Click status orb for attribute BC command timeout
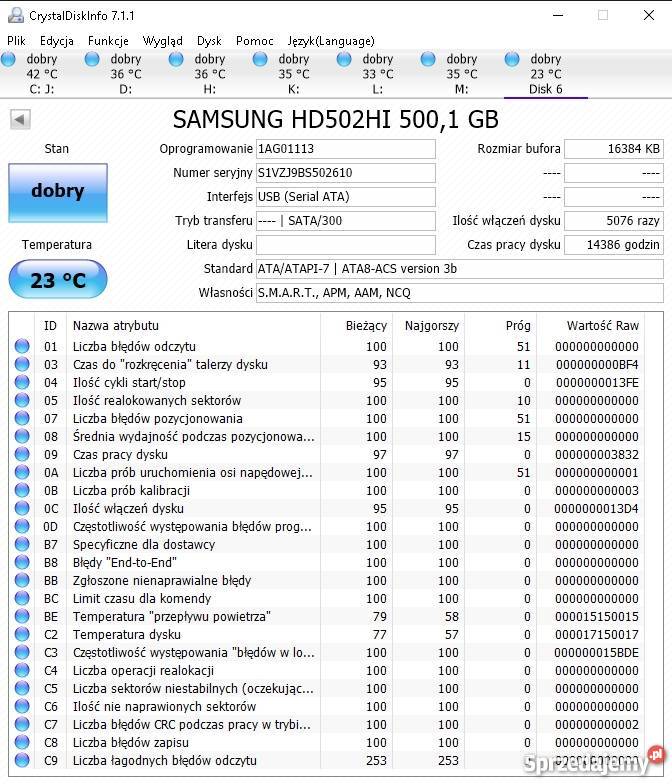 pos(22,598)
